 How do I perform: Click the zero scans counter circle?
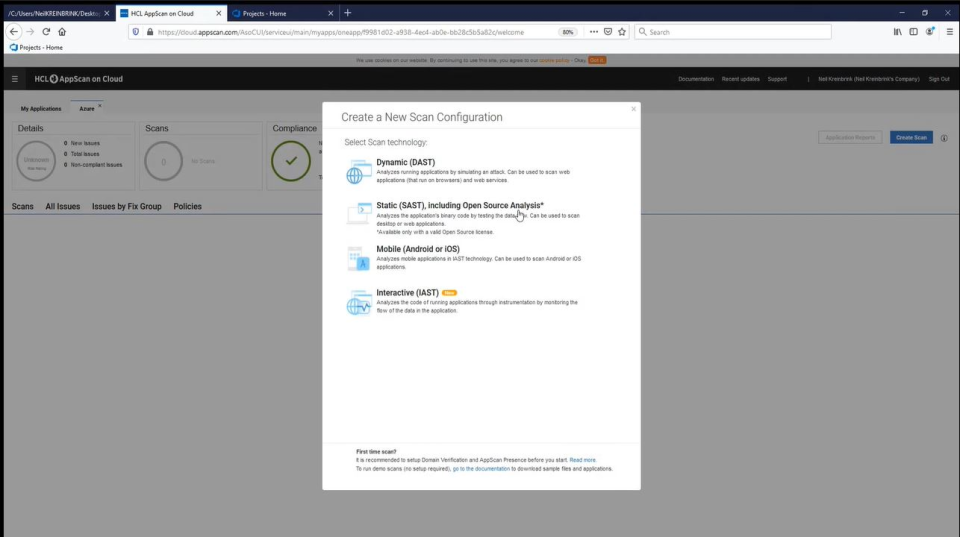pyautogui.click(x=163, y=162)
